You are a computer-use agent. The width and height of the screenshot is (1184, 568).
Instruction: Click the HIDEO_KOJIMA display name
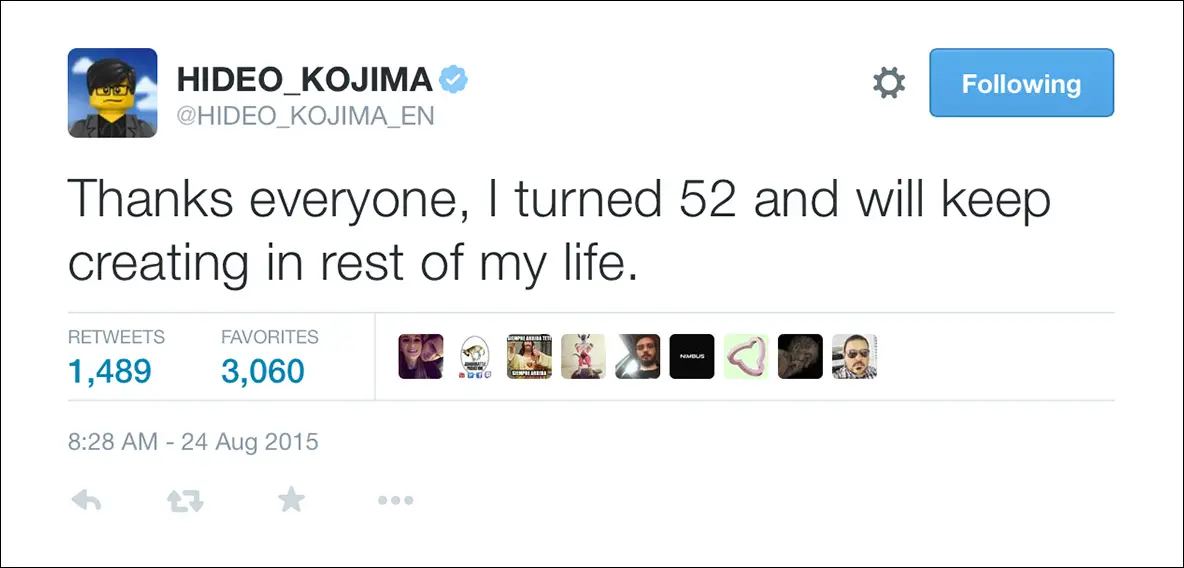(x=305, y=80)
